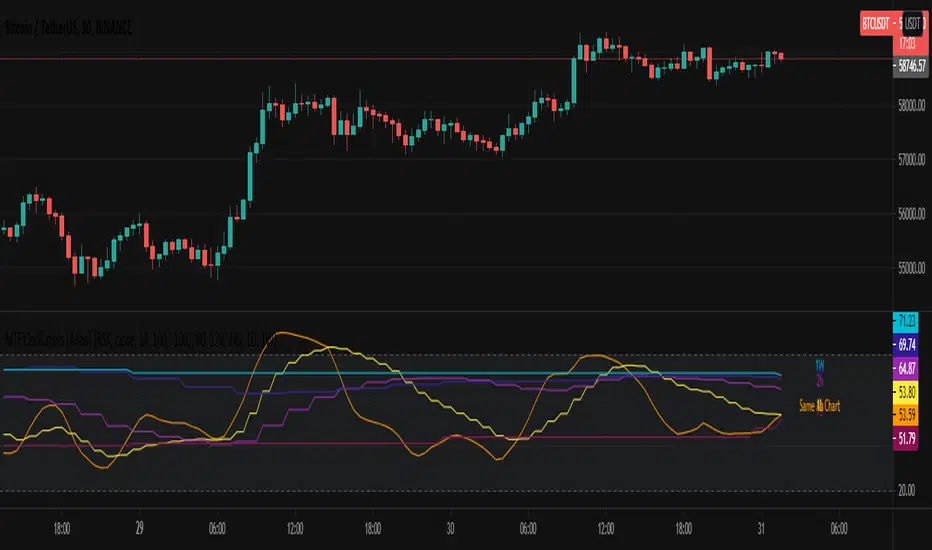Image resolution: width=932 pixels, height=550 pixels.
Task: Select the indigo 69.74 indicator value label
Action: point(906,345)
